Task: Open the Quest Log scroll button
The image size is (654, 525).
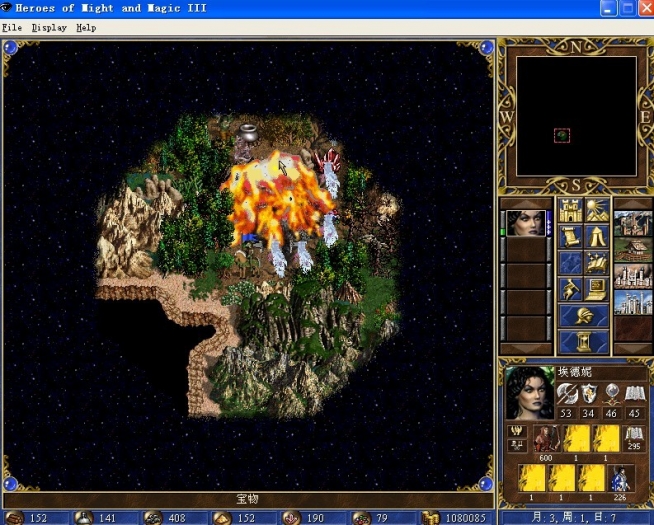Action: click(570, 236)
